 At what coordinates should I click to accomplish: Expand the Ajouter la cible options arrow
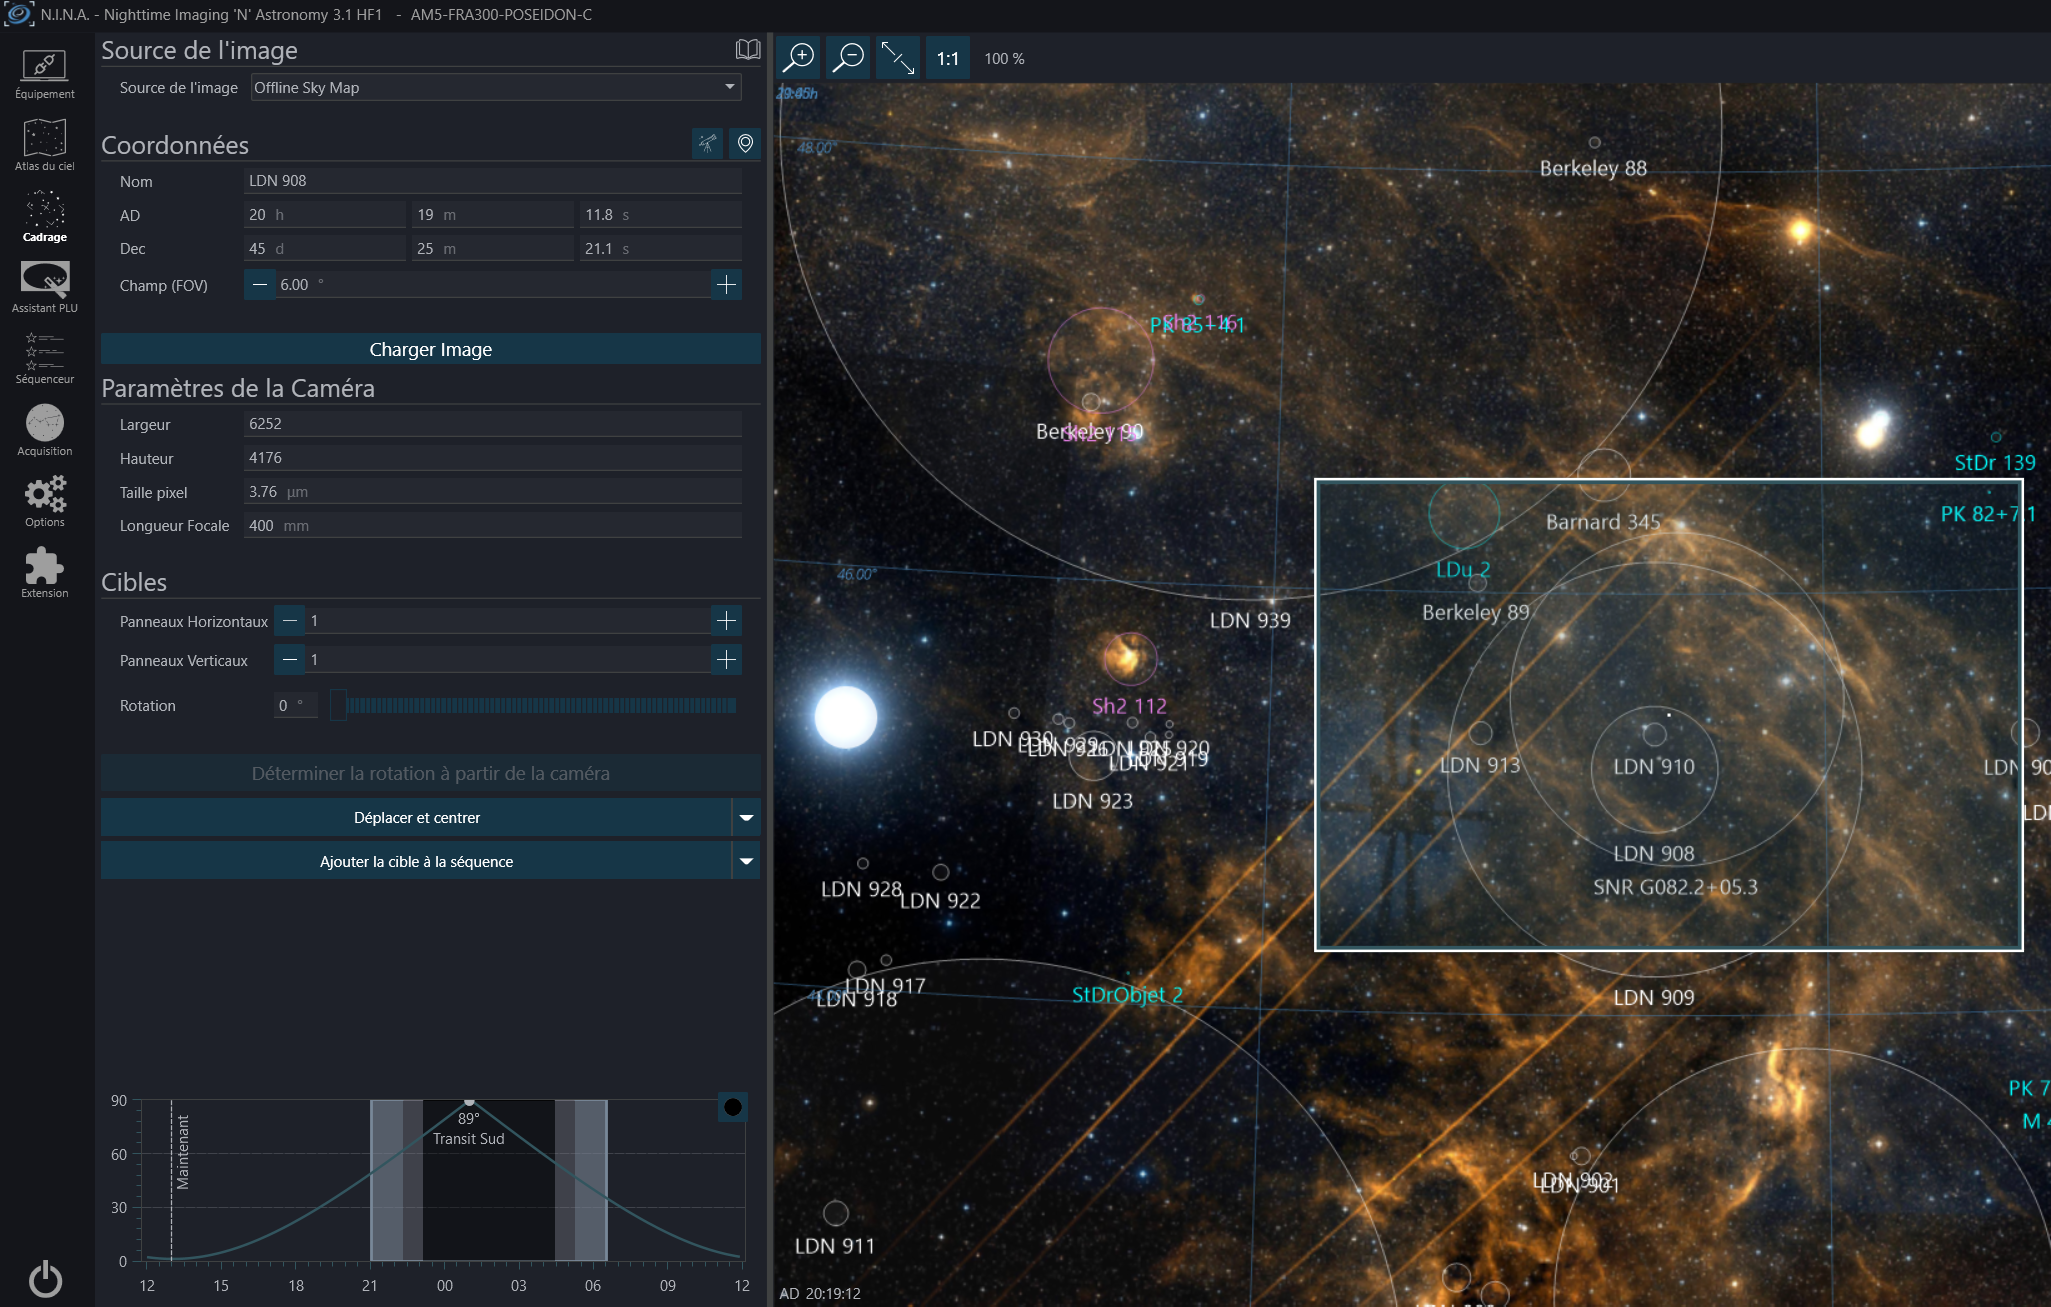coord(746,862)
